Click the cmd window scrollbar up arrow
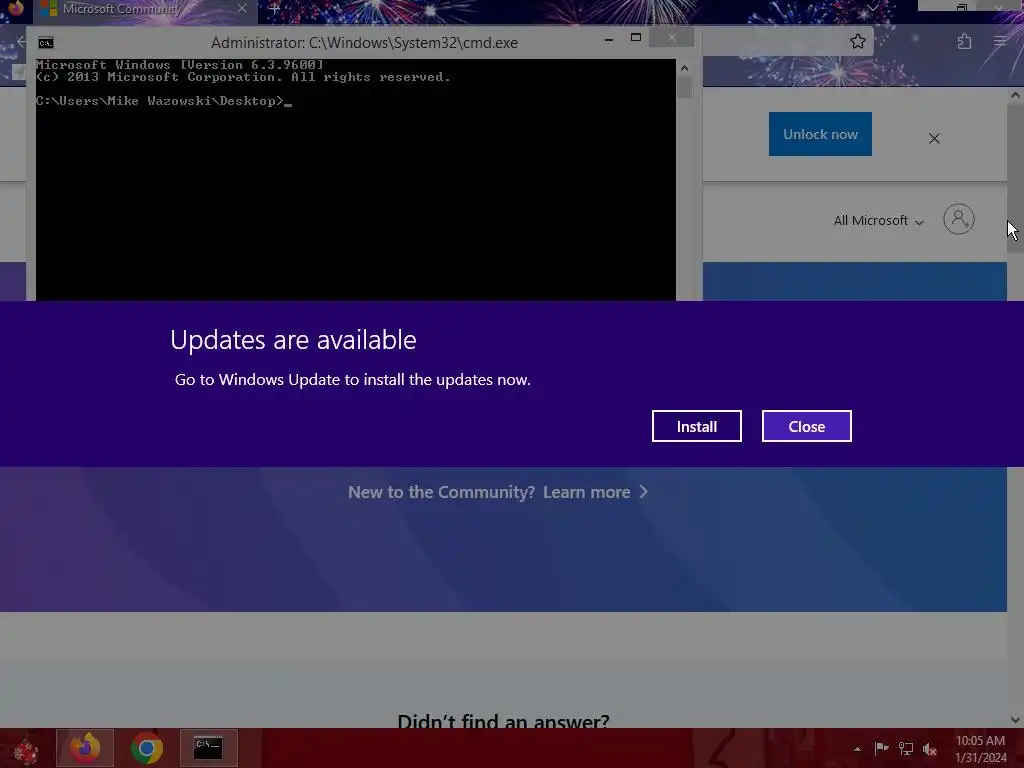 point(684,68)
